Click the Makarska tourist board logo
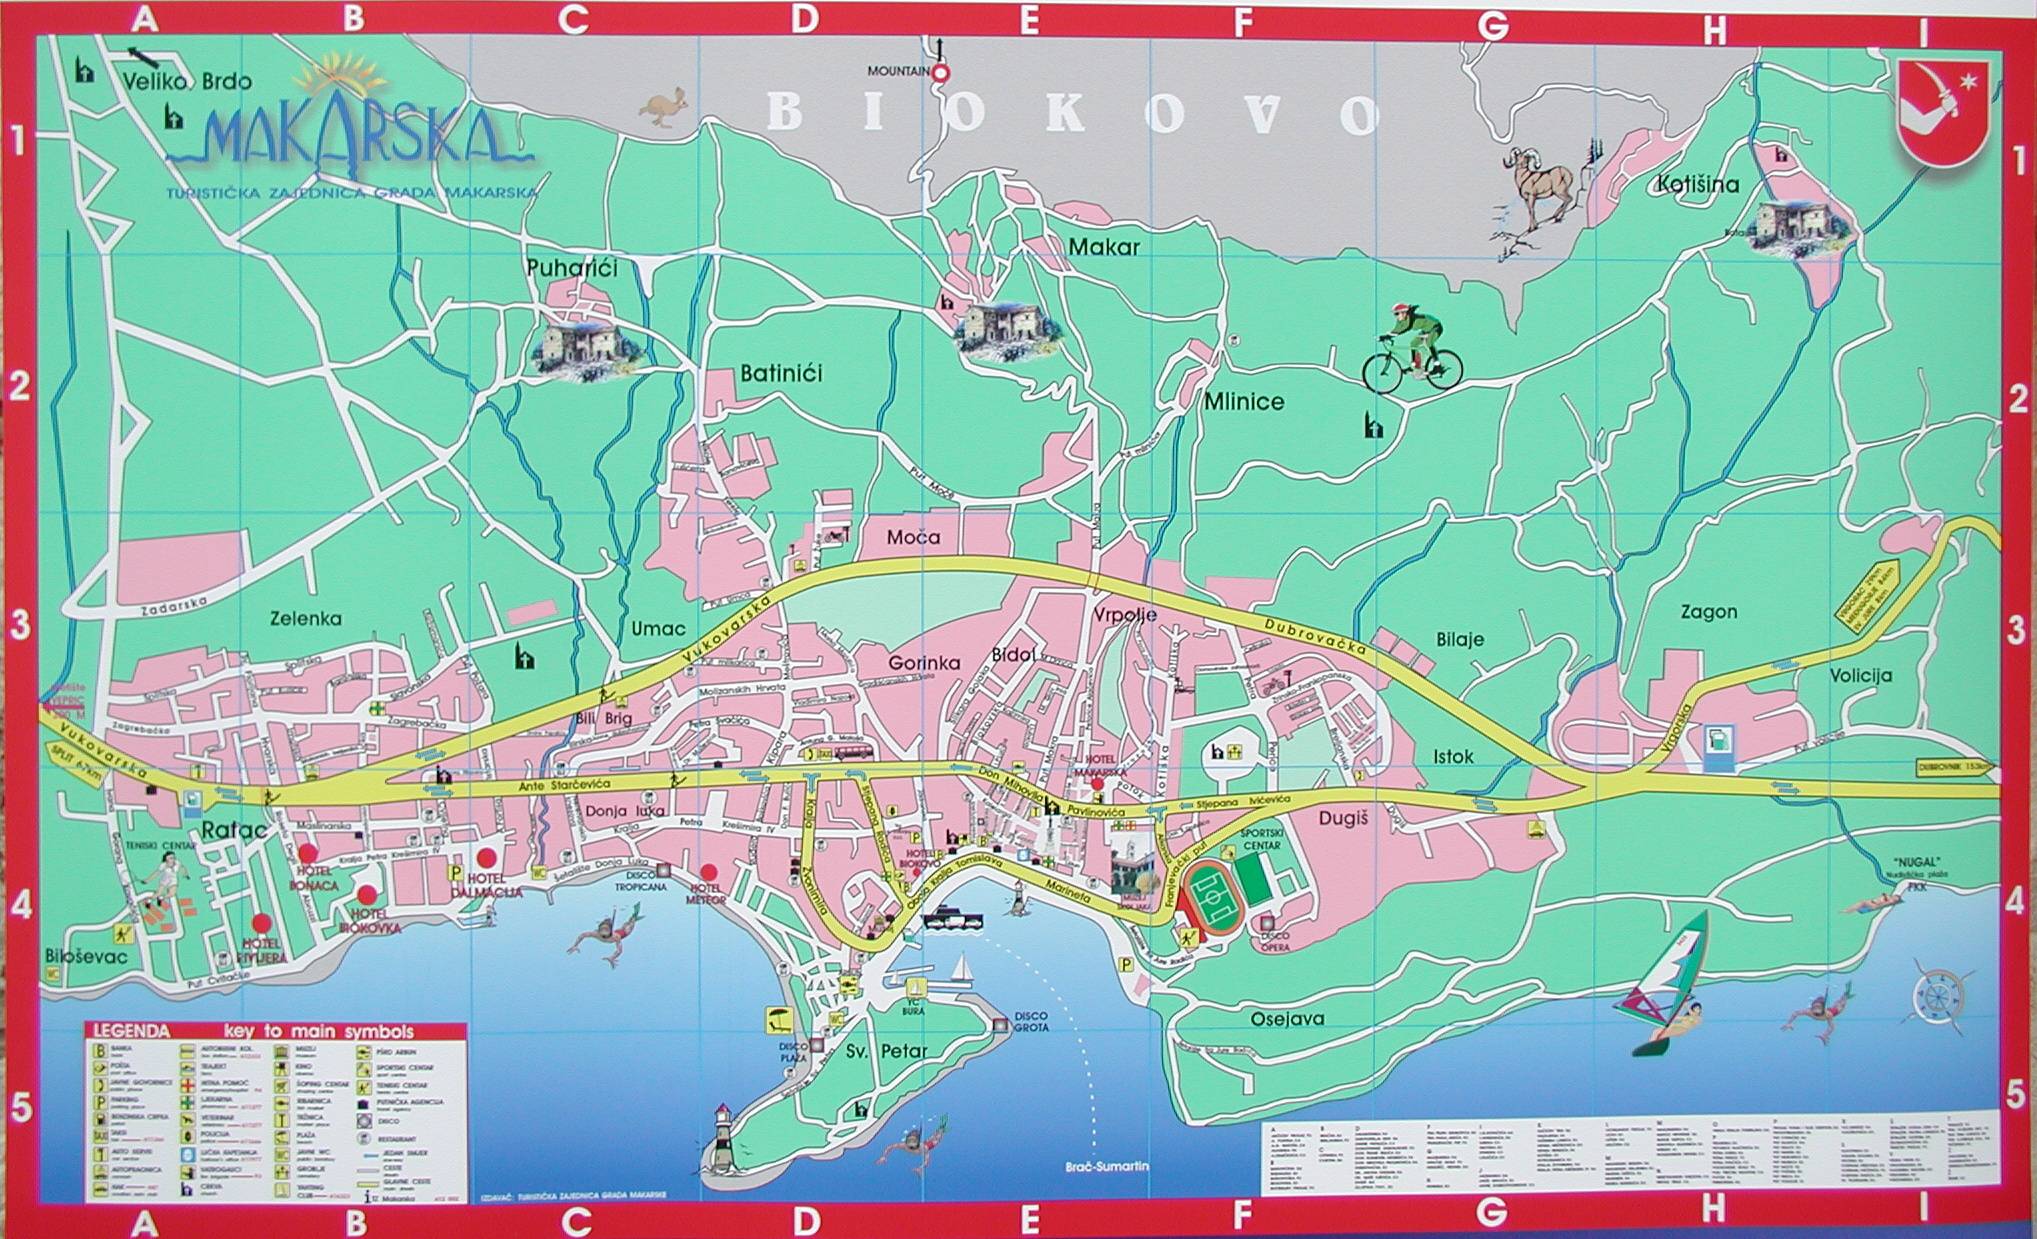 click(350, 130)
